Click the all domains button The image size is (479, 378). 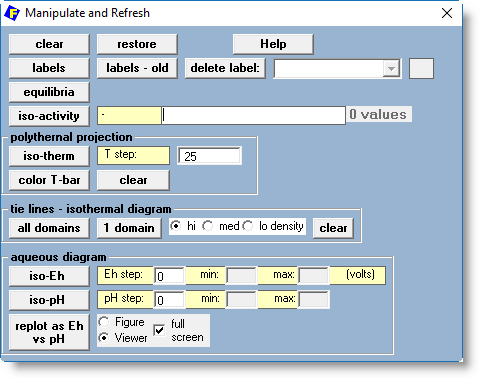coord(49,228)
